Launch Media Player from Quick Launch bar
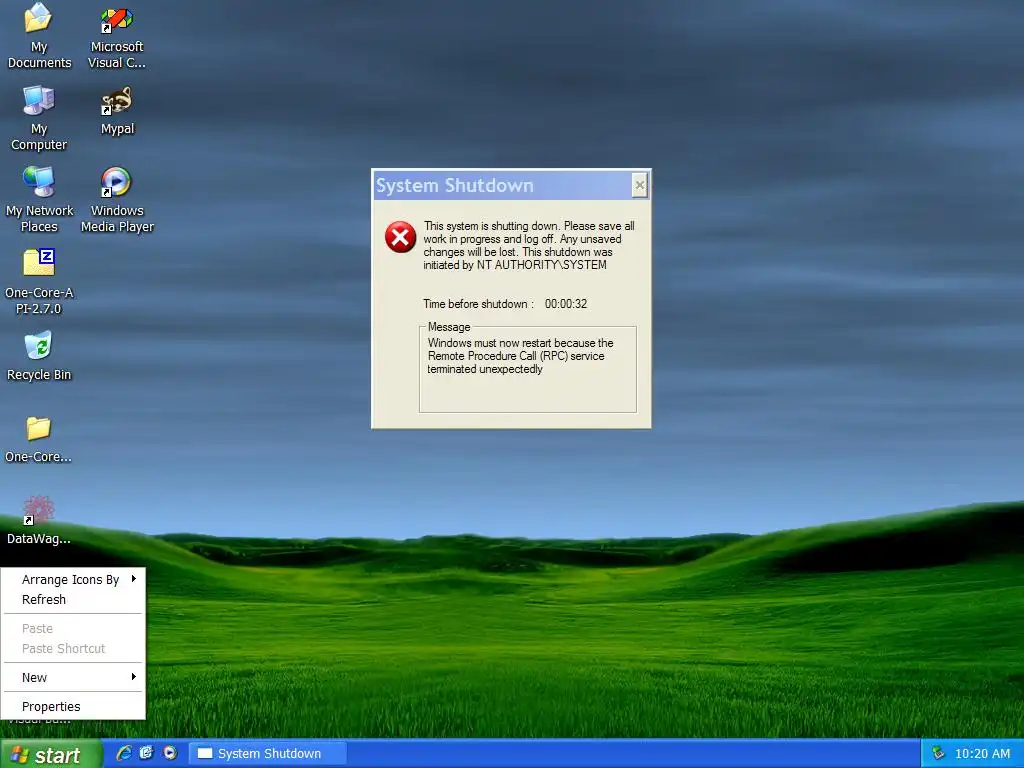 tap(170, 753)
